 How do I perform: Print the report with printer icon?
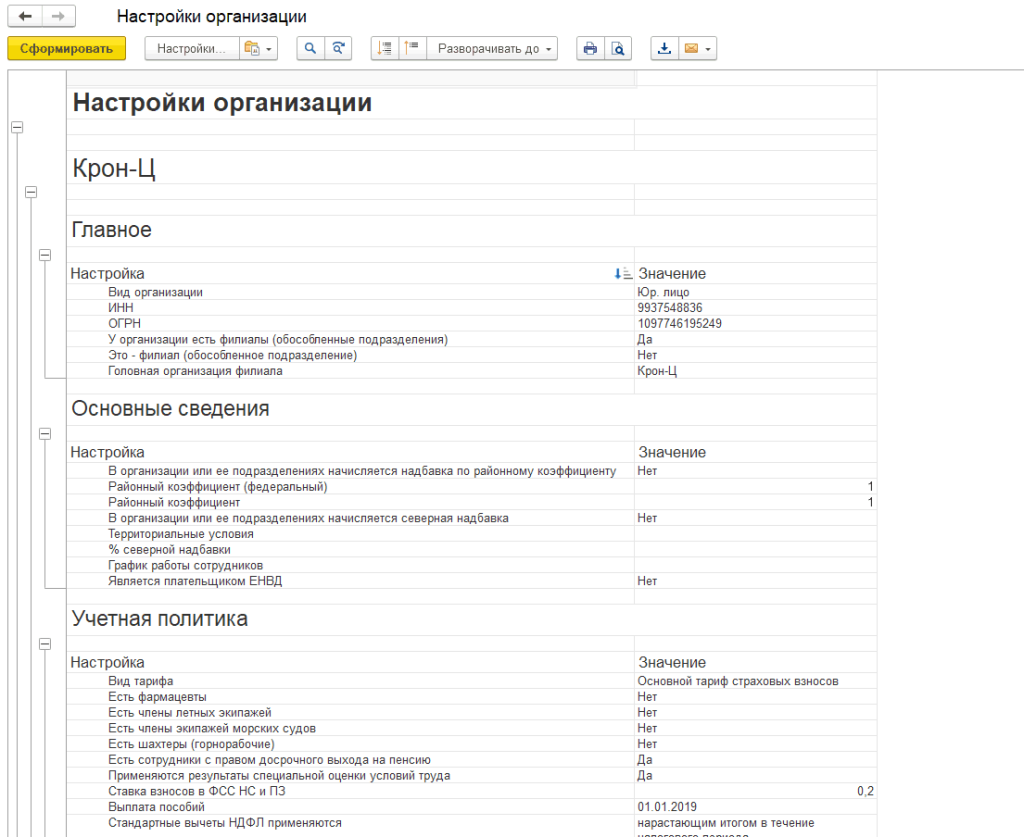click(590, 48)
